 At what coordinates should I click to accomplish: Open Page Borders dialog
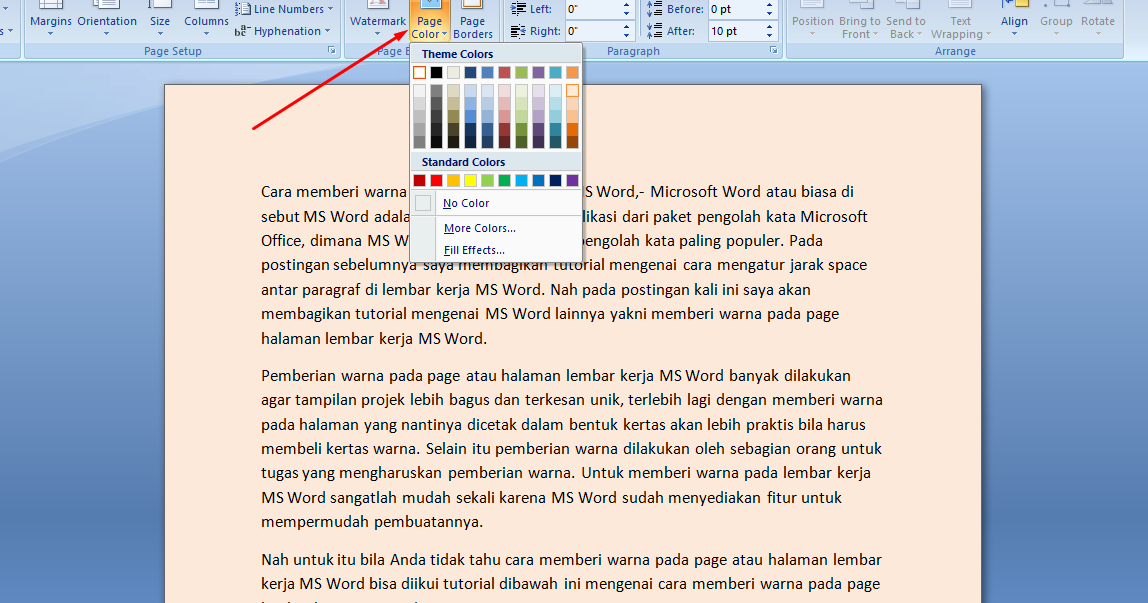[473, 21]
